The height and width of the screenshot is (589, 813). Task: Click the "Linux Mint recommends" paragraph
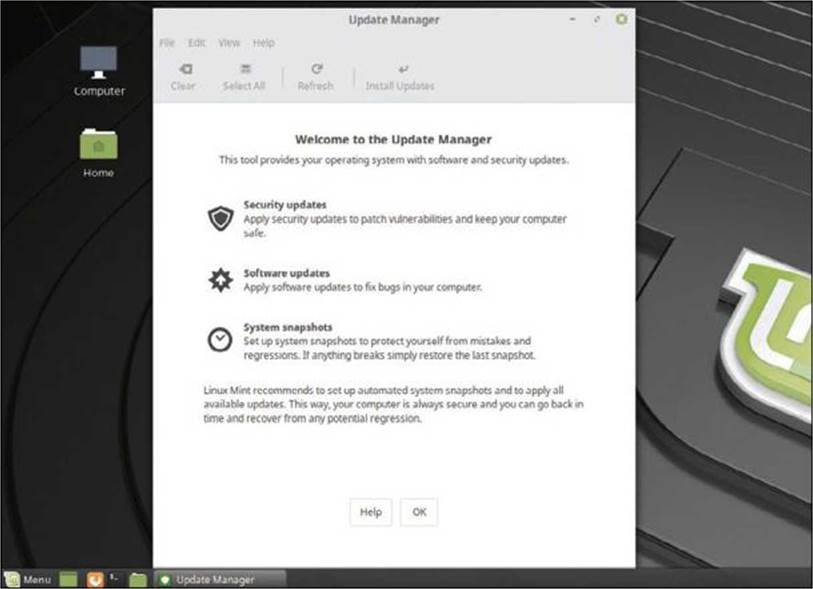394,404
